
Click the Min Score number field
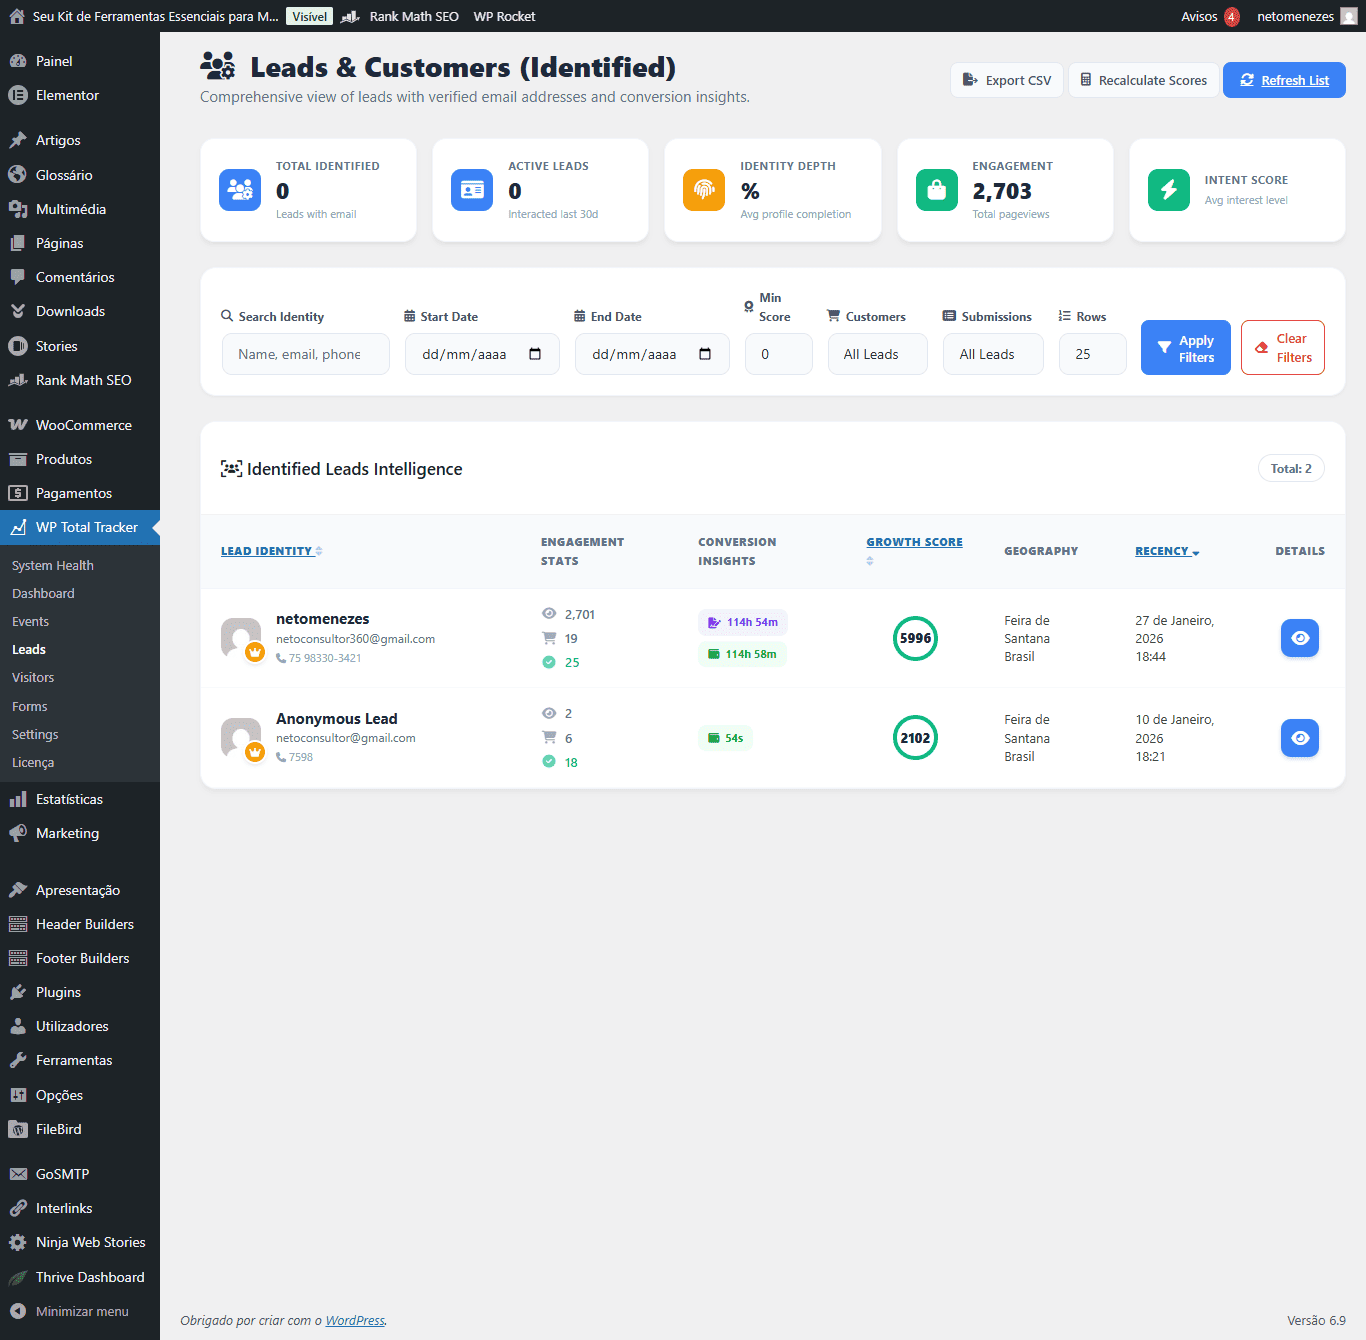click(x=779, y=354)
